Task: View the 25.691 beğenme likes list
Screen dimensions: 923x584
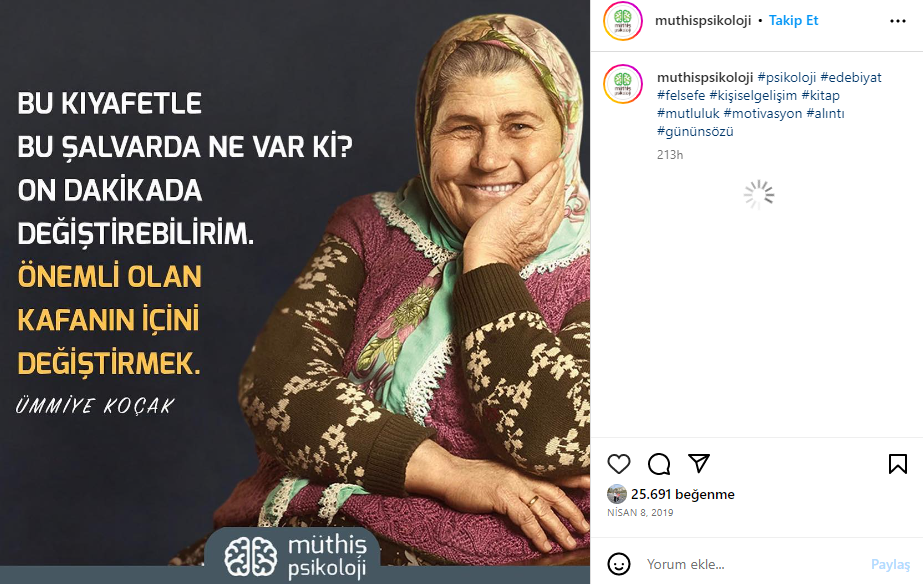Action: tap(683, 494)
